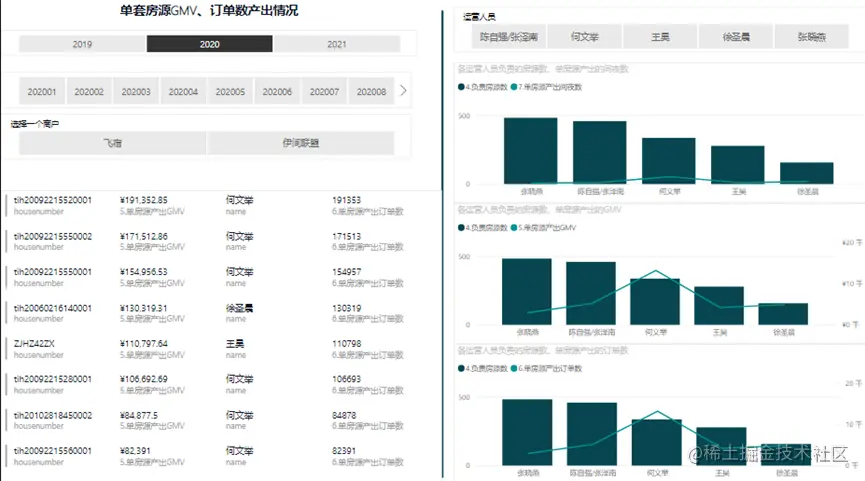The width and height of the screenshot is (865, 481).
Task: Filter by month 202003
Action: click(136, 92)
